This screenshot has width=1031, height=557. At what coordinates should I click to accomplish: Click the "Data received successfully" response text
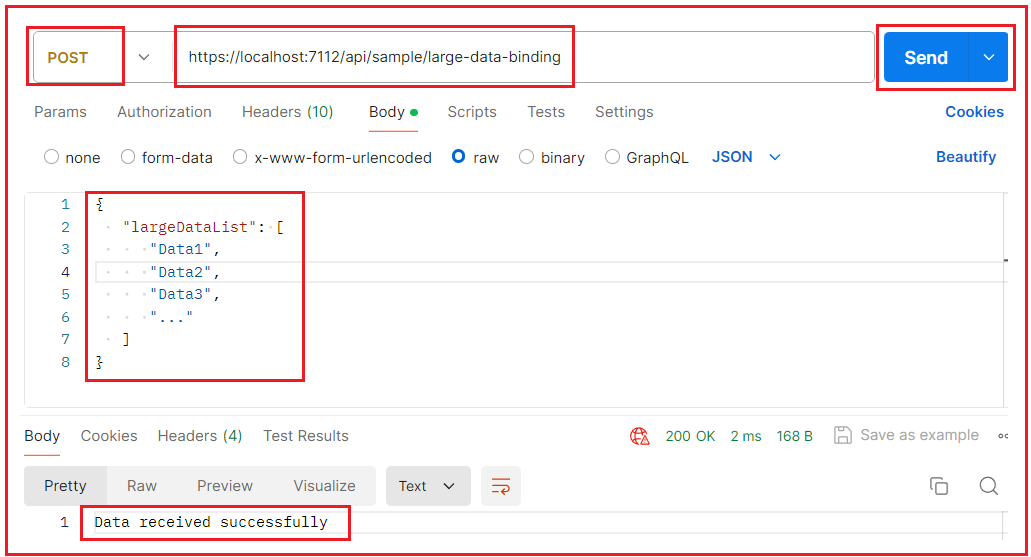(211, 522)
